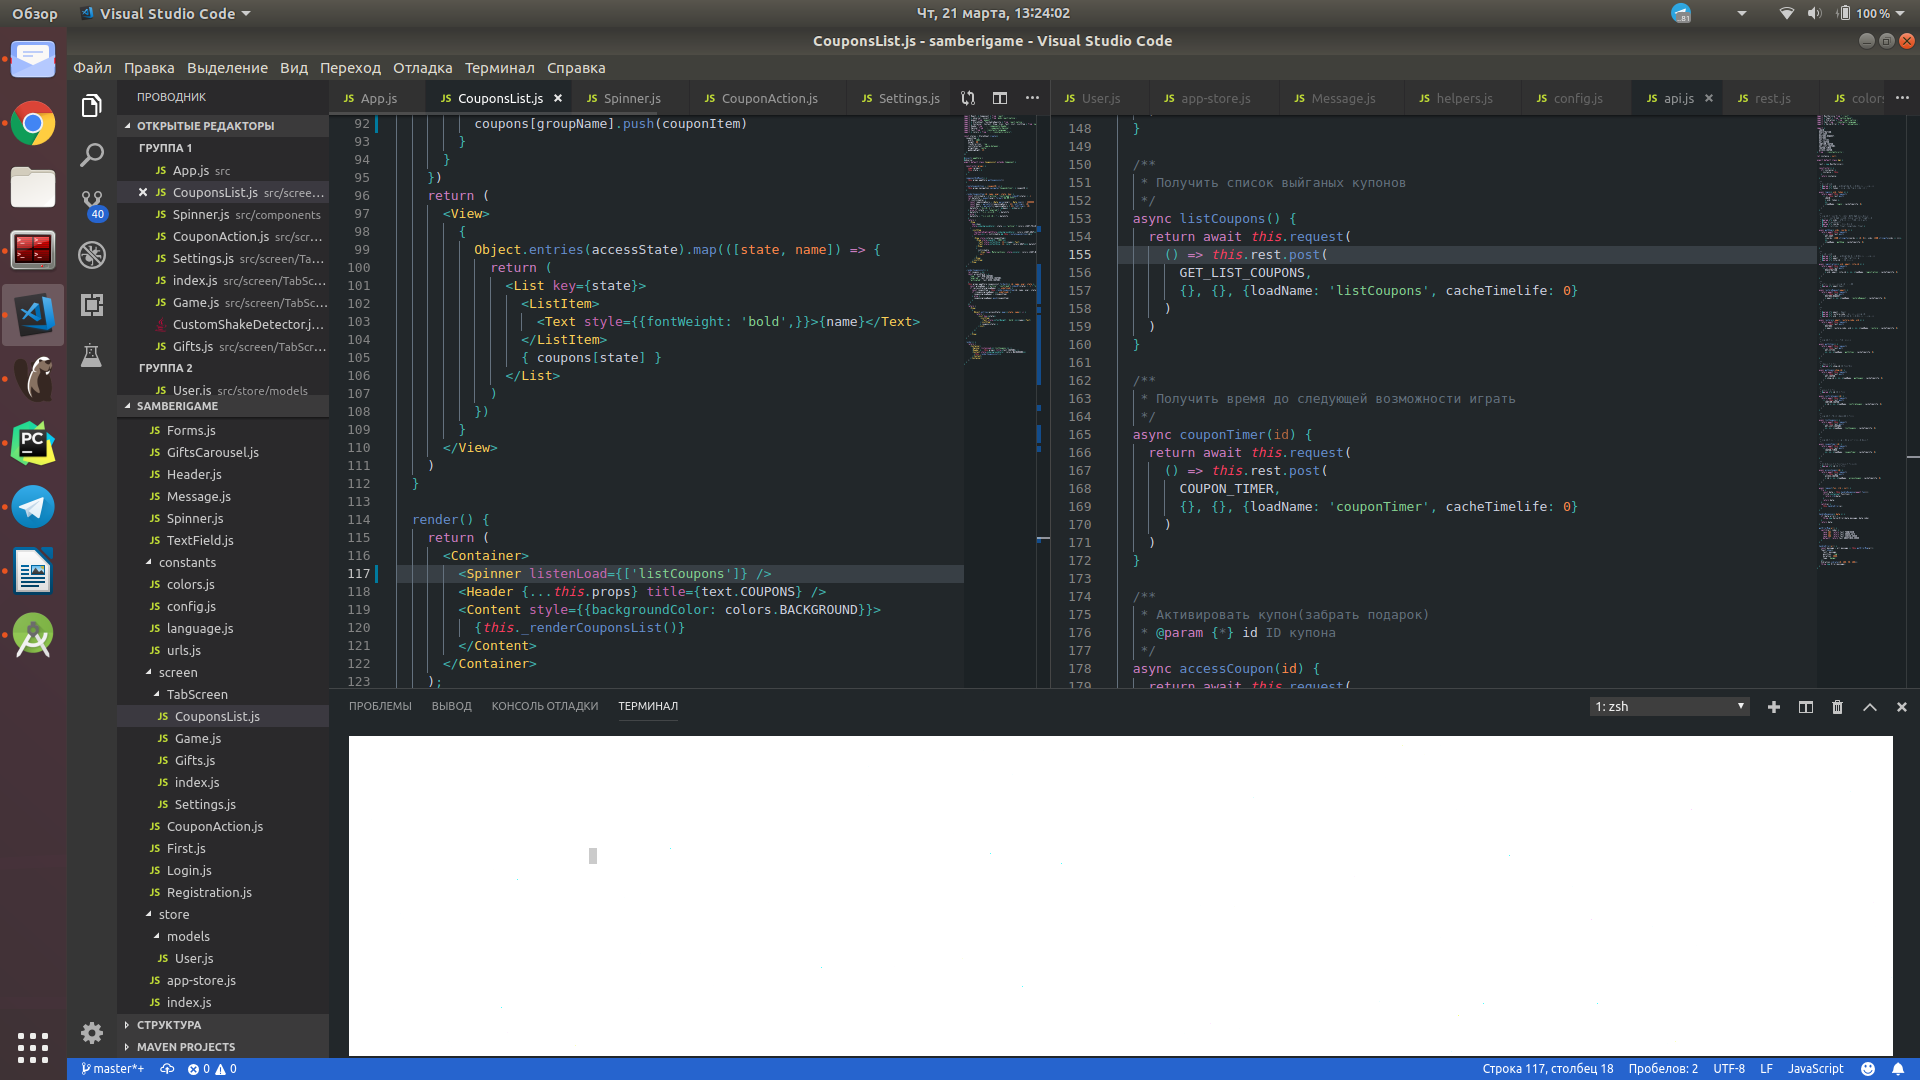This screenshot has height=1080, width=1920.
Task: Go to line via Строка 117 status entry
Action: click(x=1547, y=1069)
